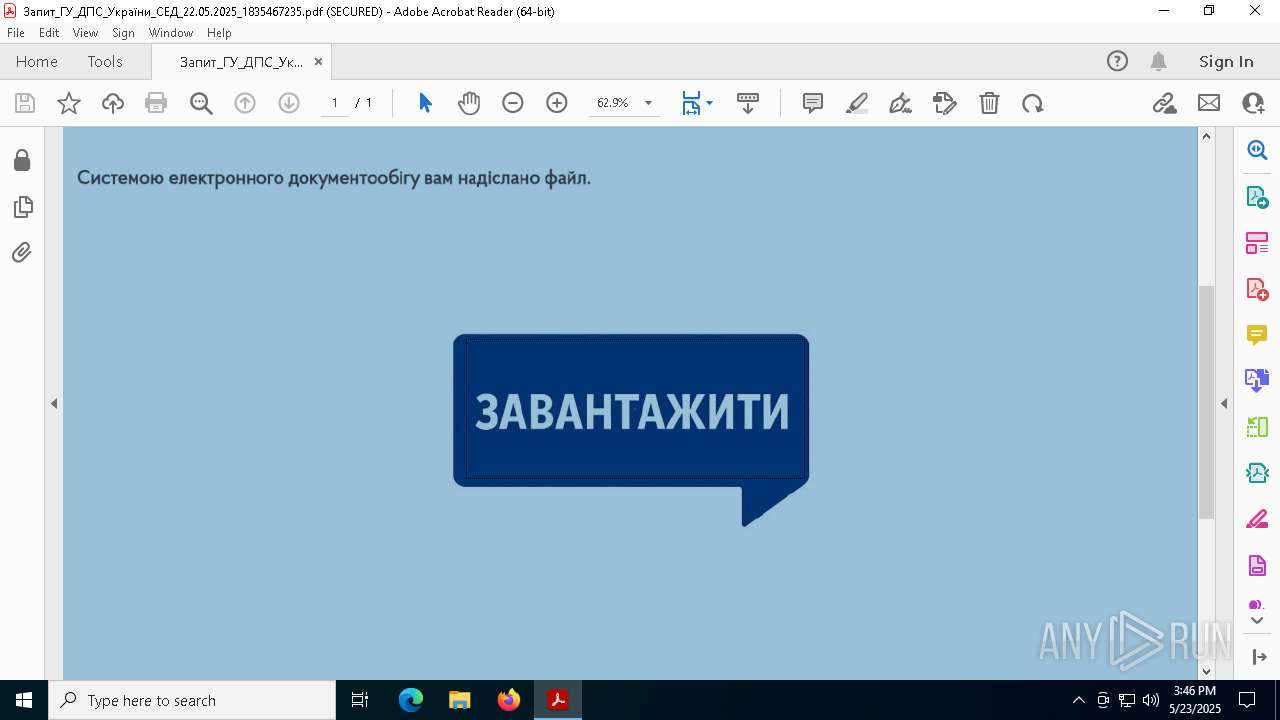
Task: Click the page number input field
Action: pos(334,103)
